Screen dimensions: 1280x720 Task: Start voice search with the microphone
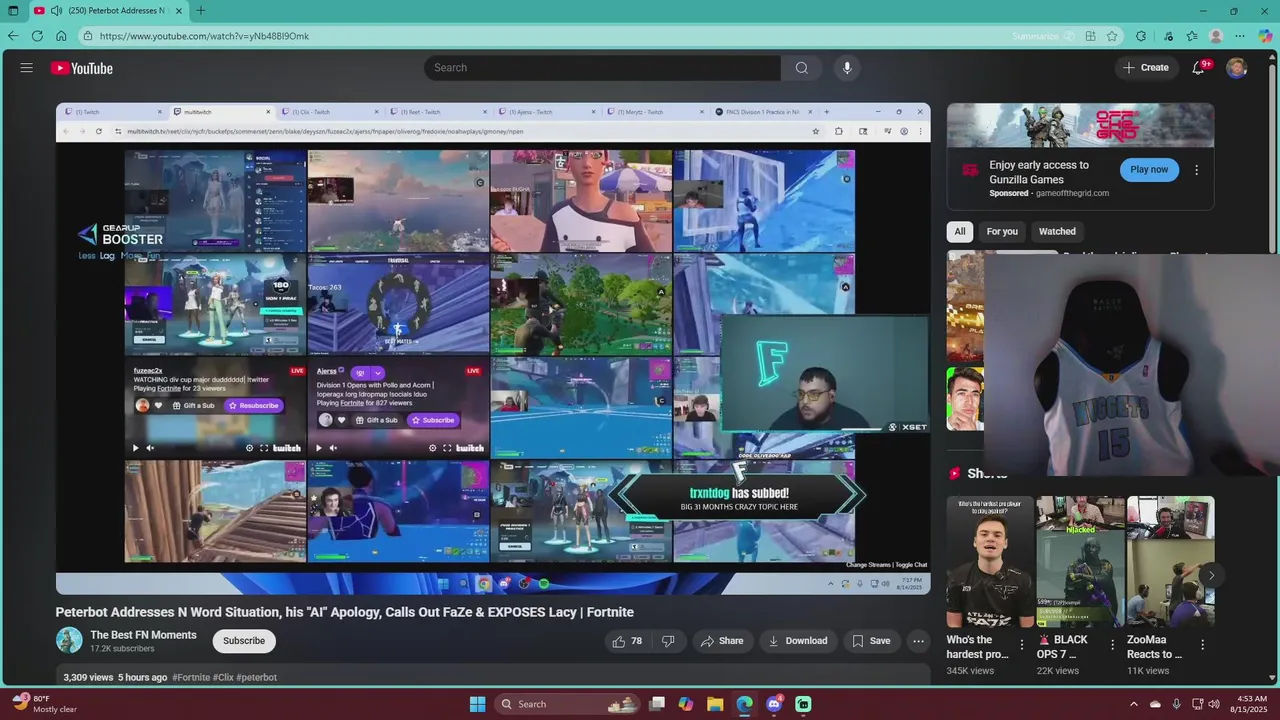[x=847, y=68]
